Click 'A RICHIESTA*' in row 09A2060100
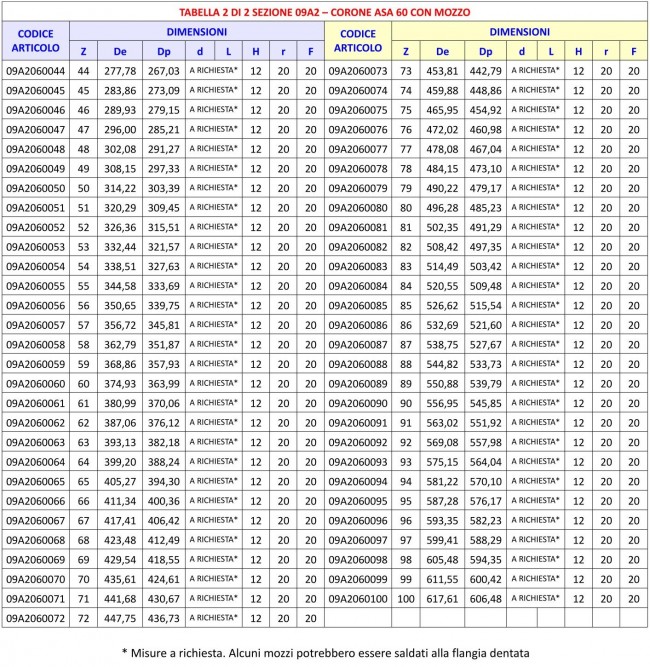Image resolution: width=650 pixels, height=667 pixels. [x=536, y=599]
